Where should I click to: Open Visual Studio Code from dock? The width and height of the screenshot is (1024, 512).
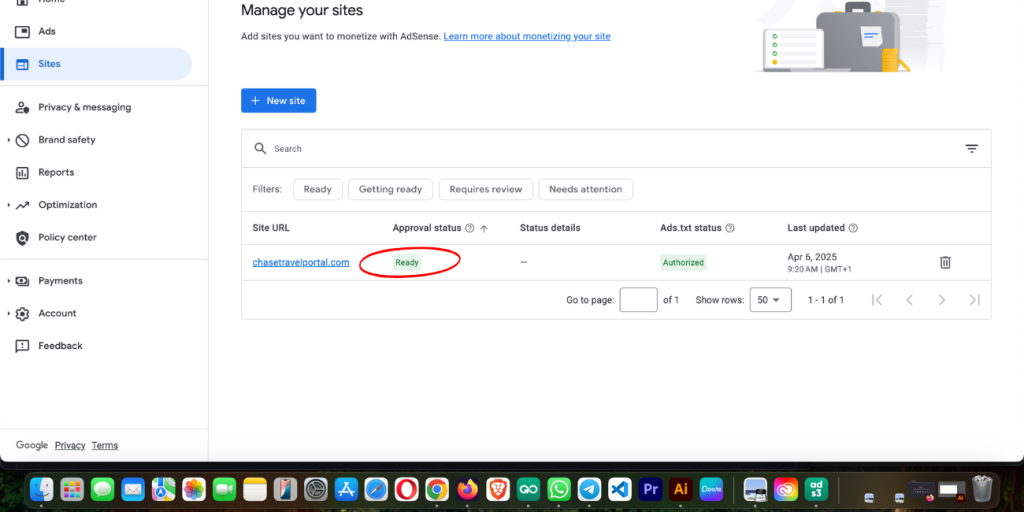click(619, 488)
